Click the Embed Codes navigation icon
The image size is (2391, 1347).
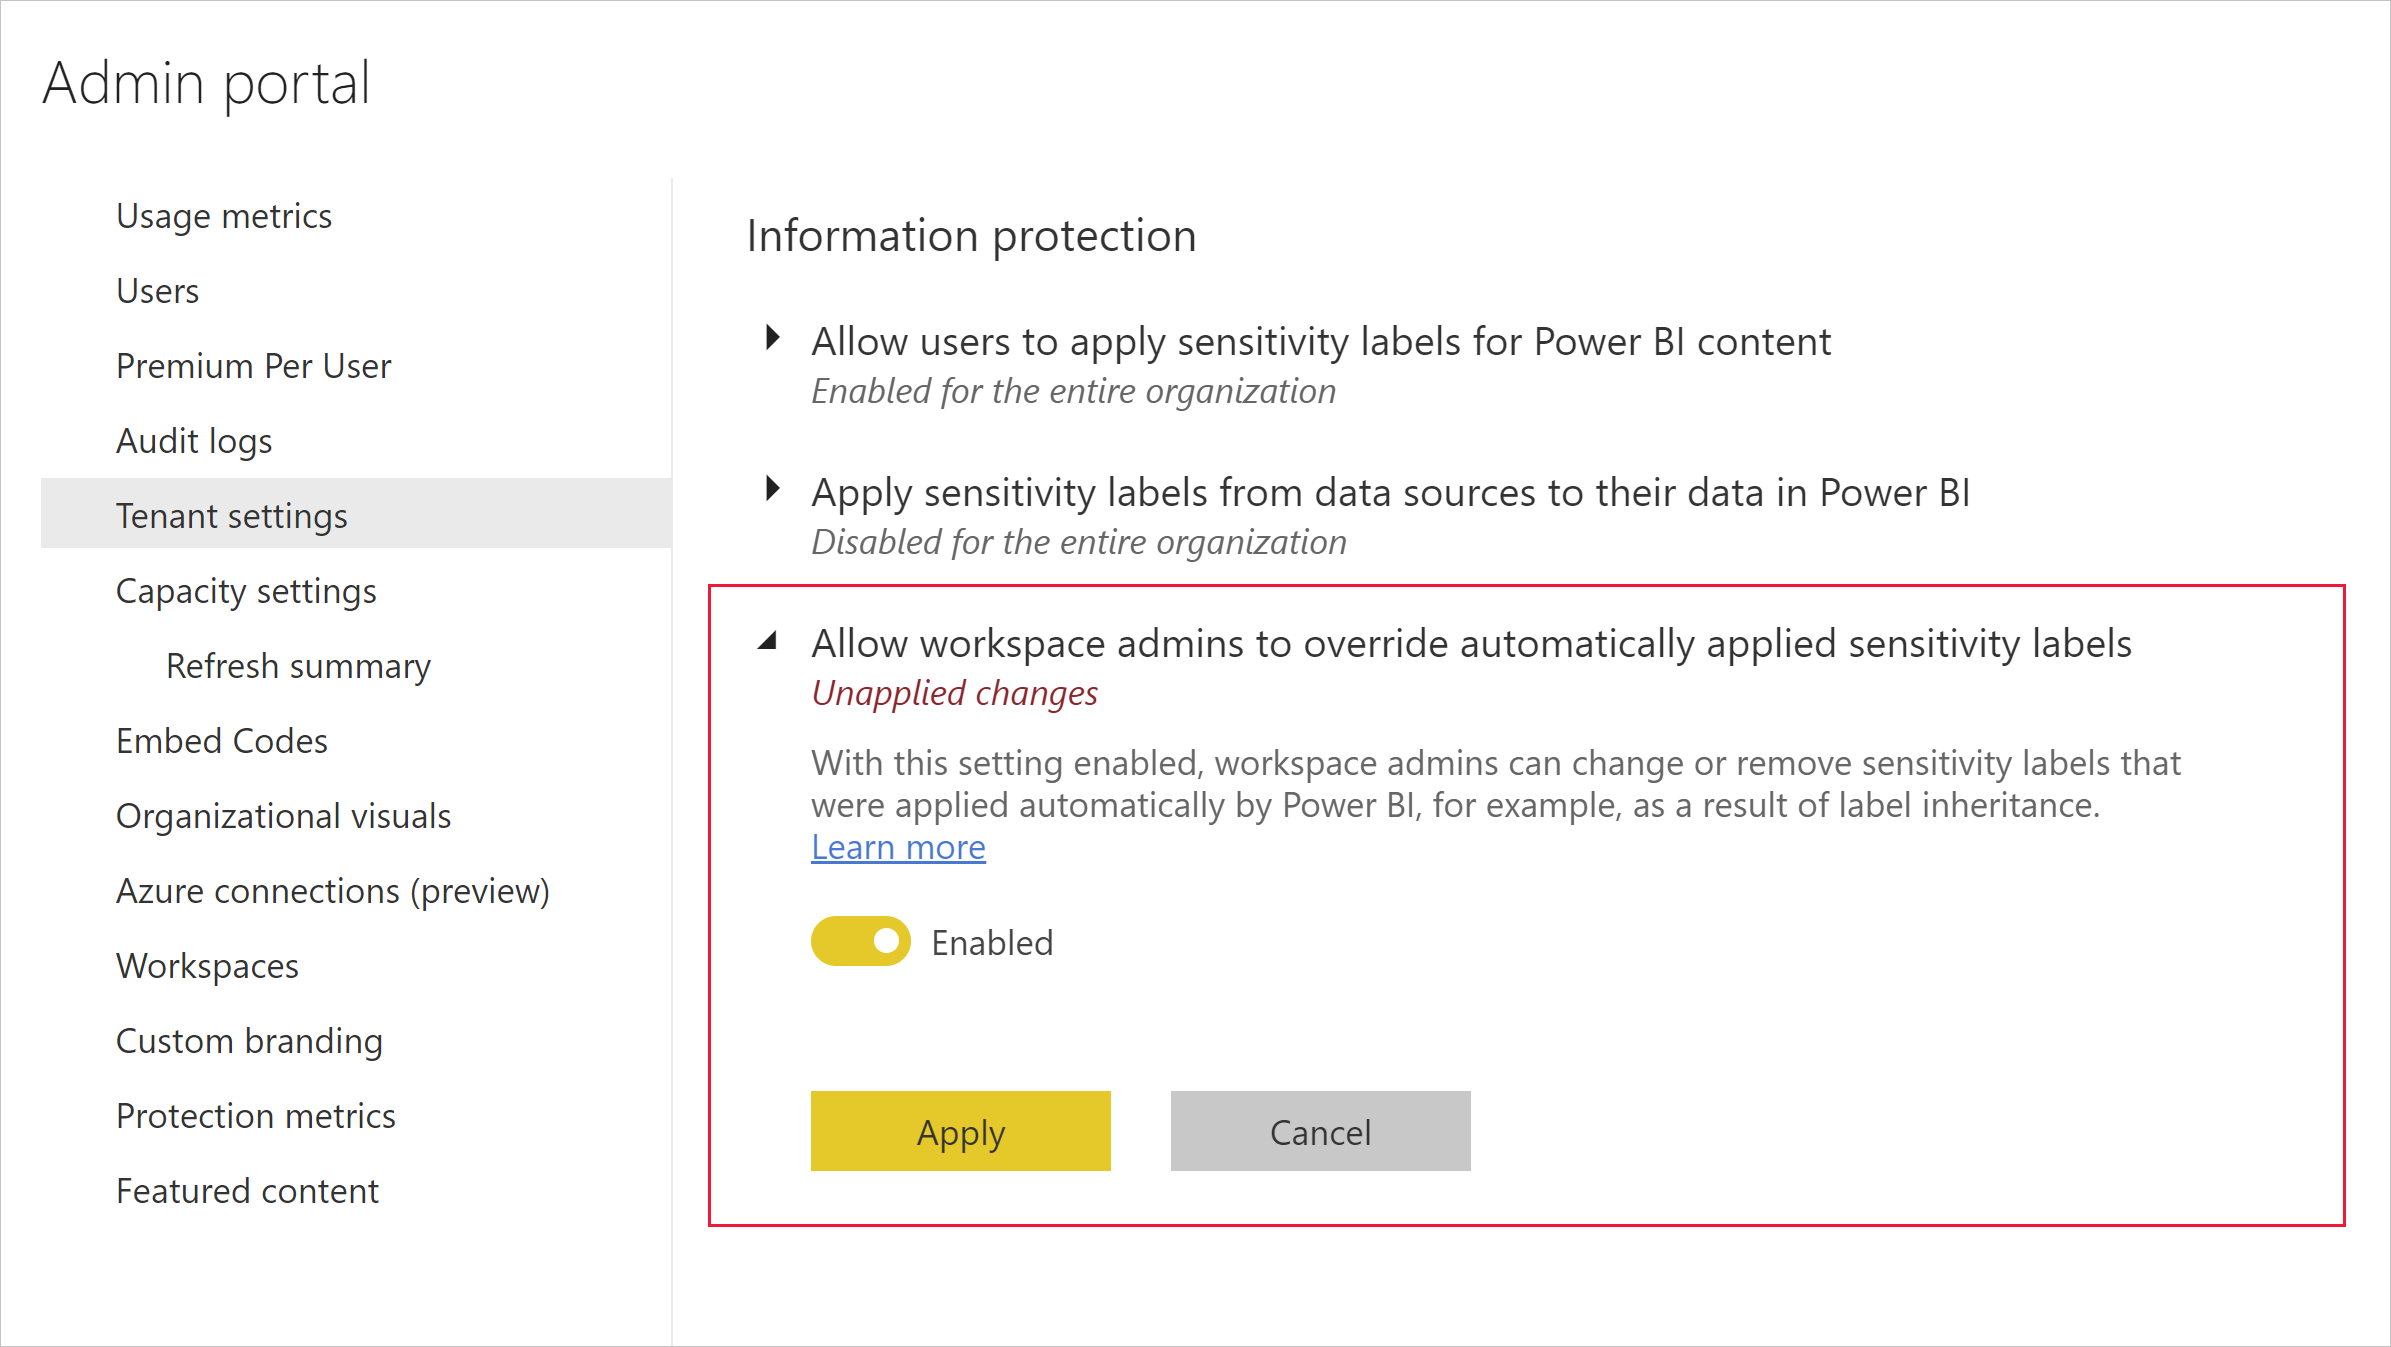[x=220, y=741]
